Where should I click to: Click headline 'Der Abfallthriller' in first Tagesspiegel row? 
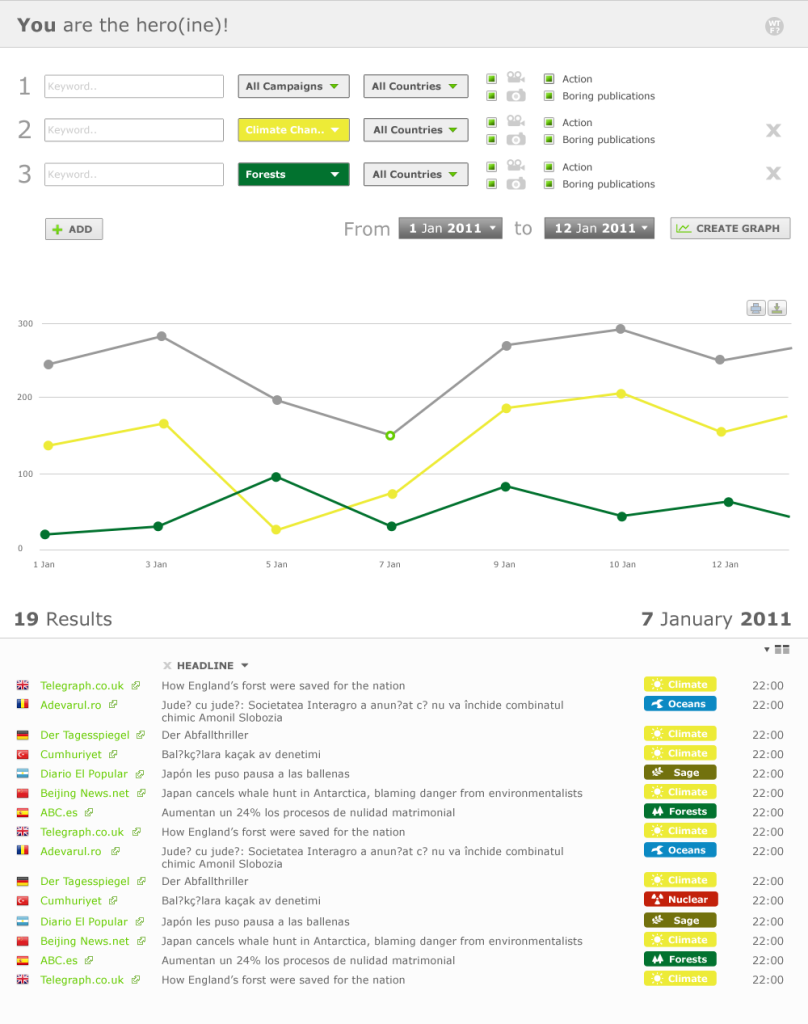(x=204, y=735)
